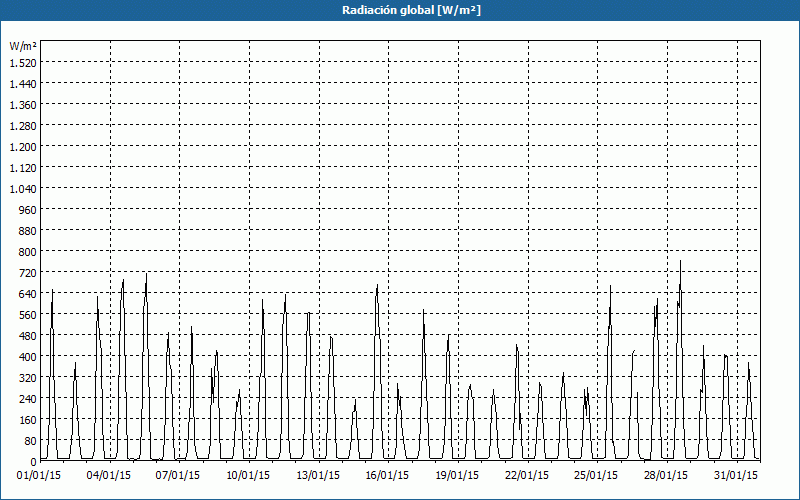
Task: Click the 1.120 y-axis label
Action: click(23, 168)
